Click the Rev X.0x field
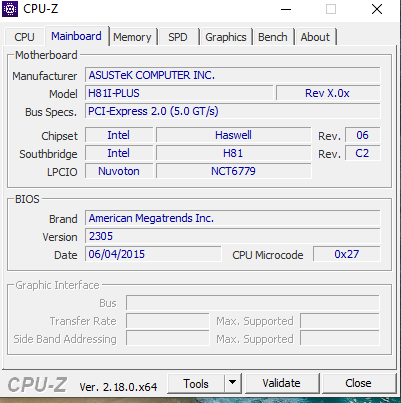Viewport: 401px width, 403px height. tap(328, 93)
